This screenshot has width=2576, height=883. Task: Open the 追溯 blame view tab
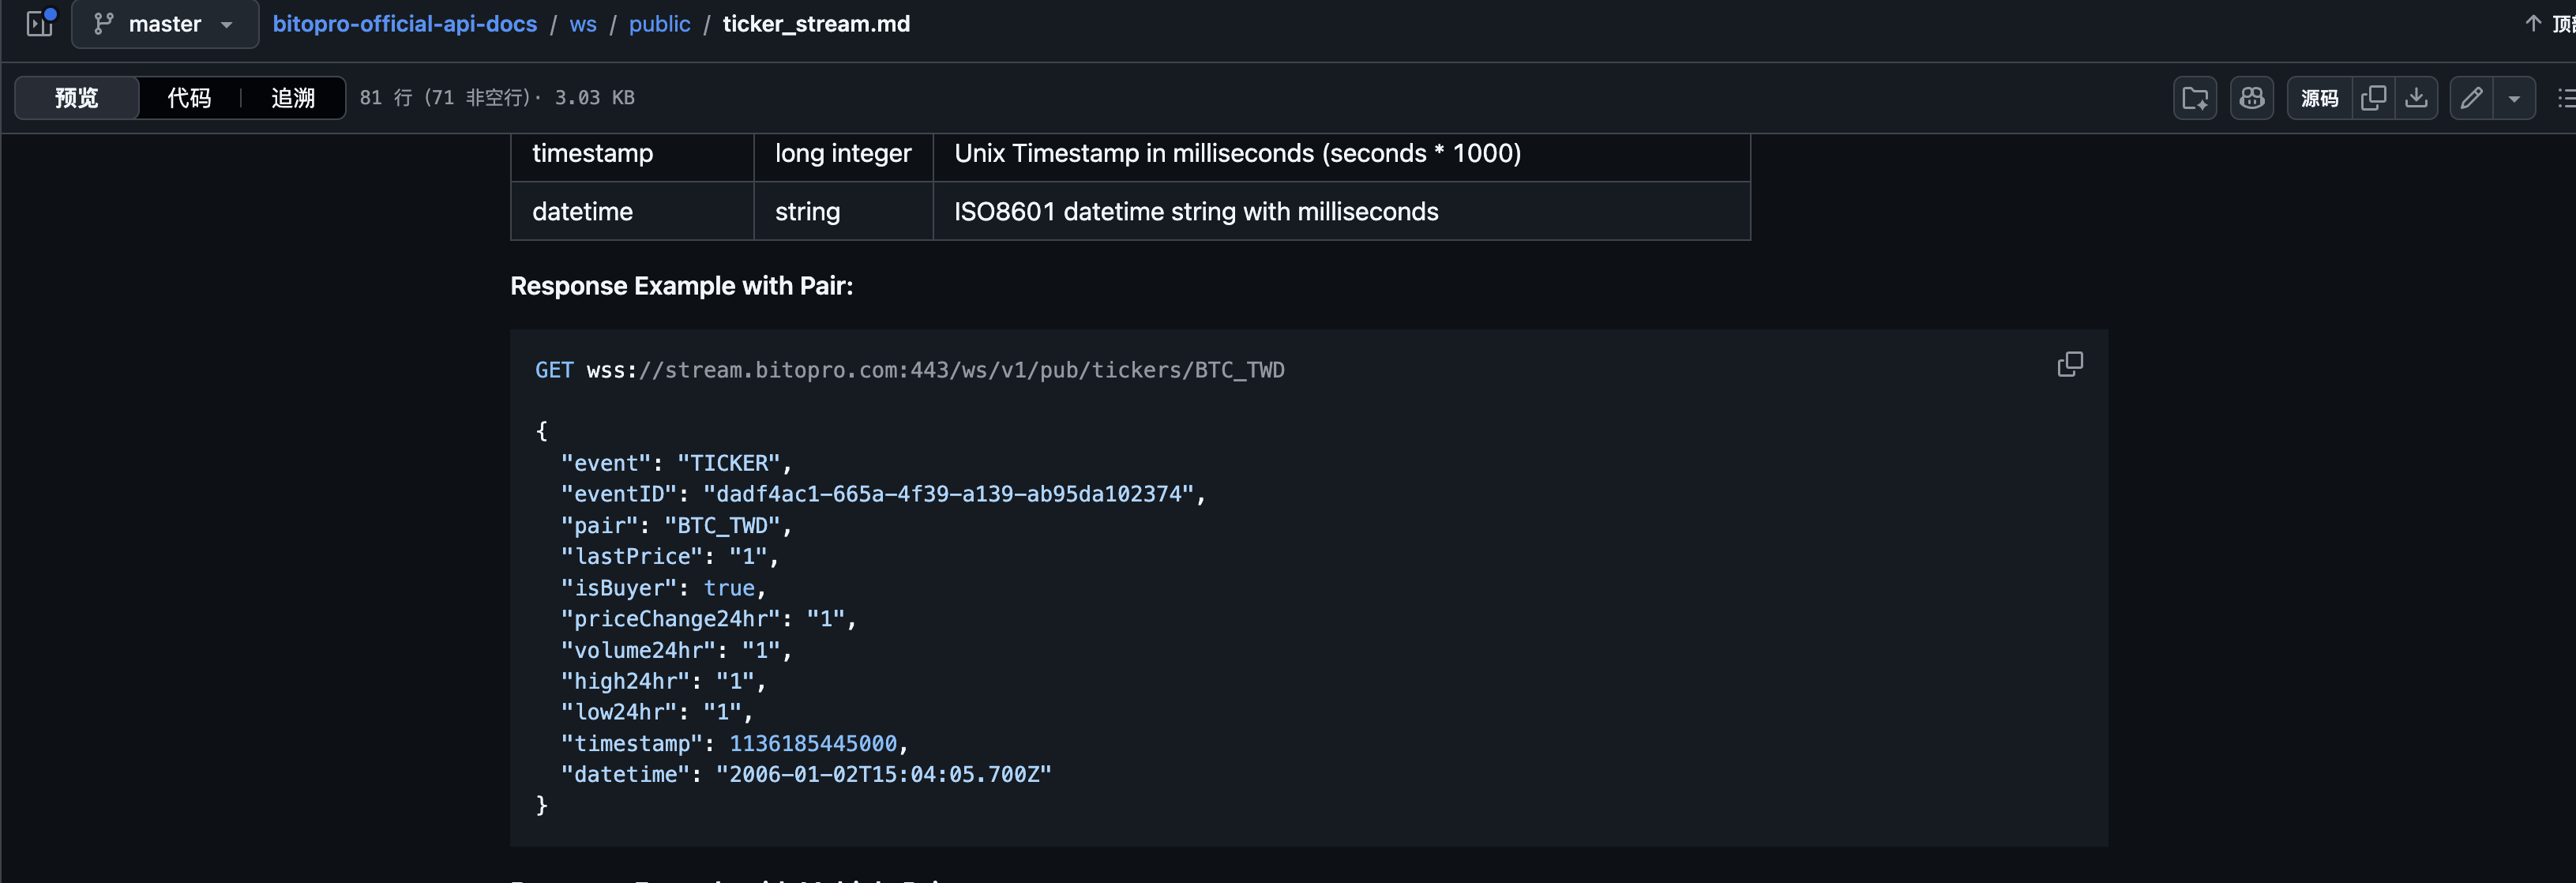(x=293, y=98)
